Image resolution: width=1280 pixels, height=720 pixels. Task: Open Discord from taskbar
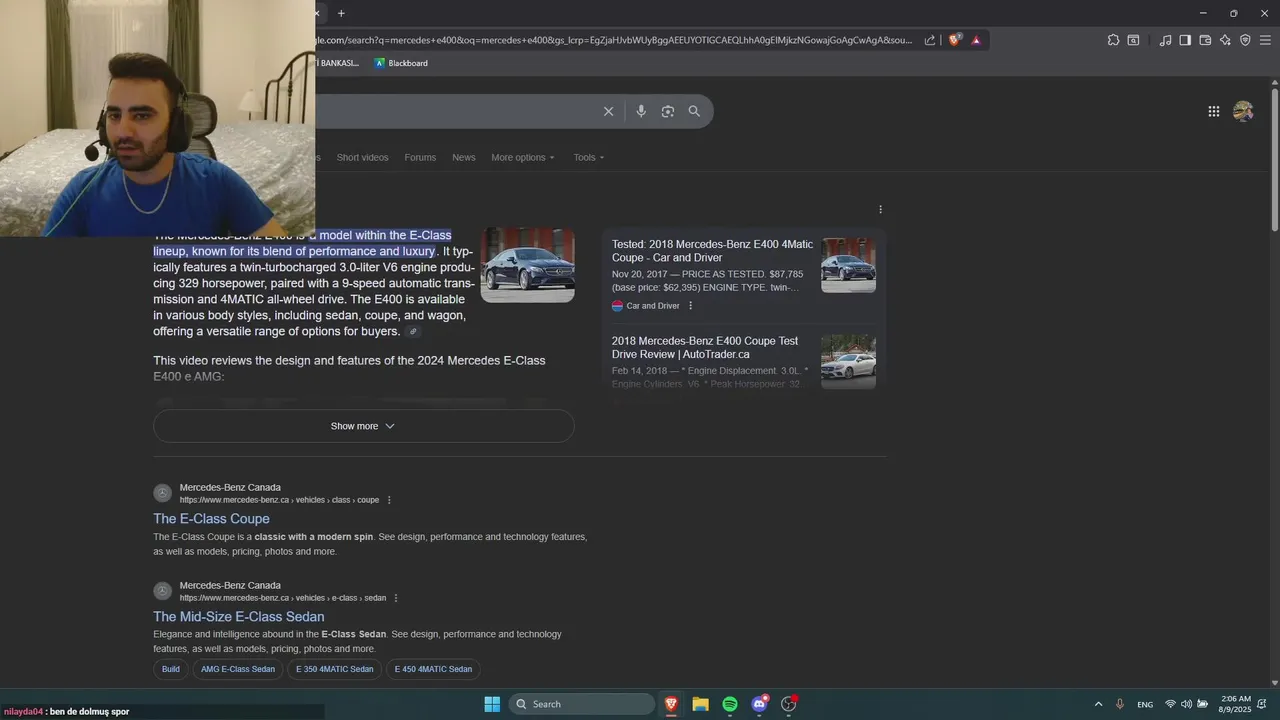759,704
